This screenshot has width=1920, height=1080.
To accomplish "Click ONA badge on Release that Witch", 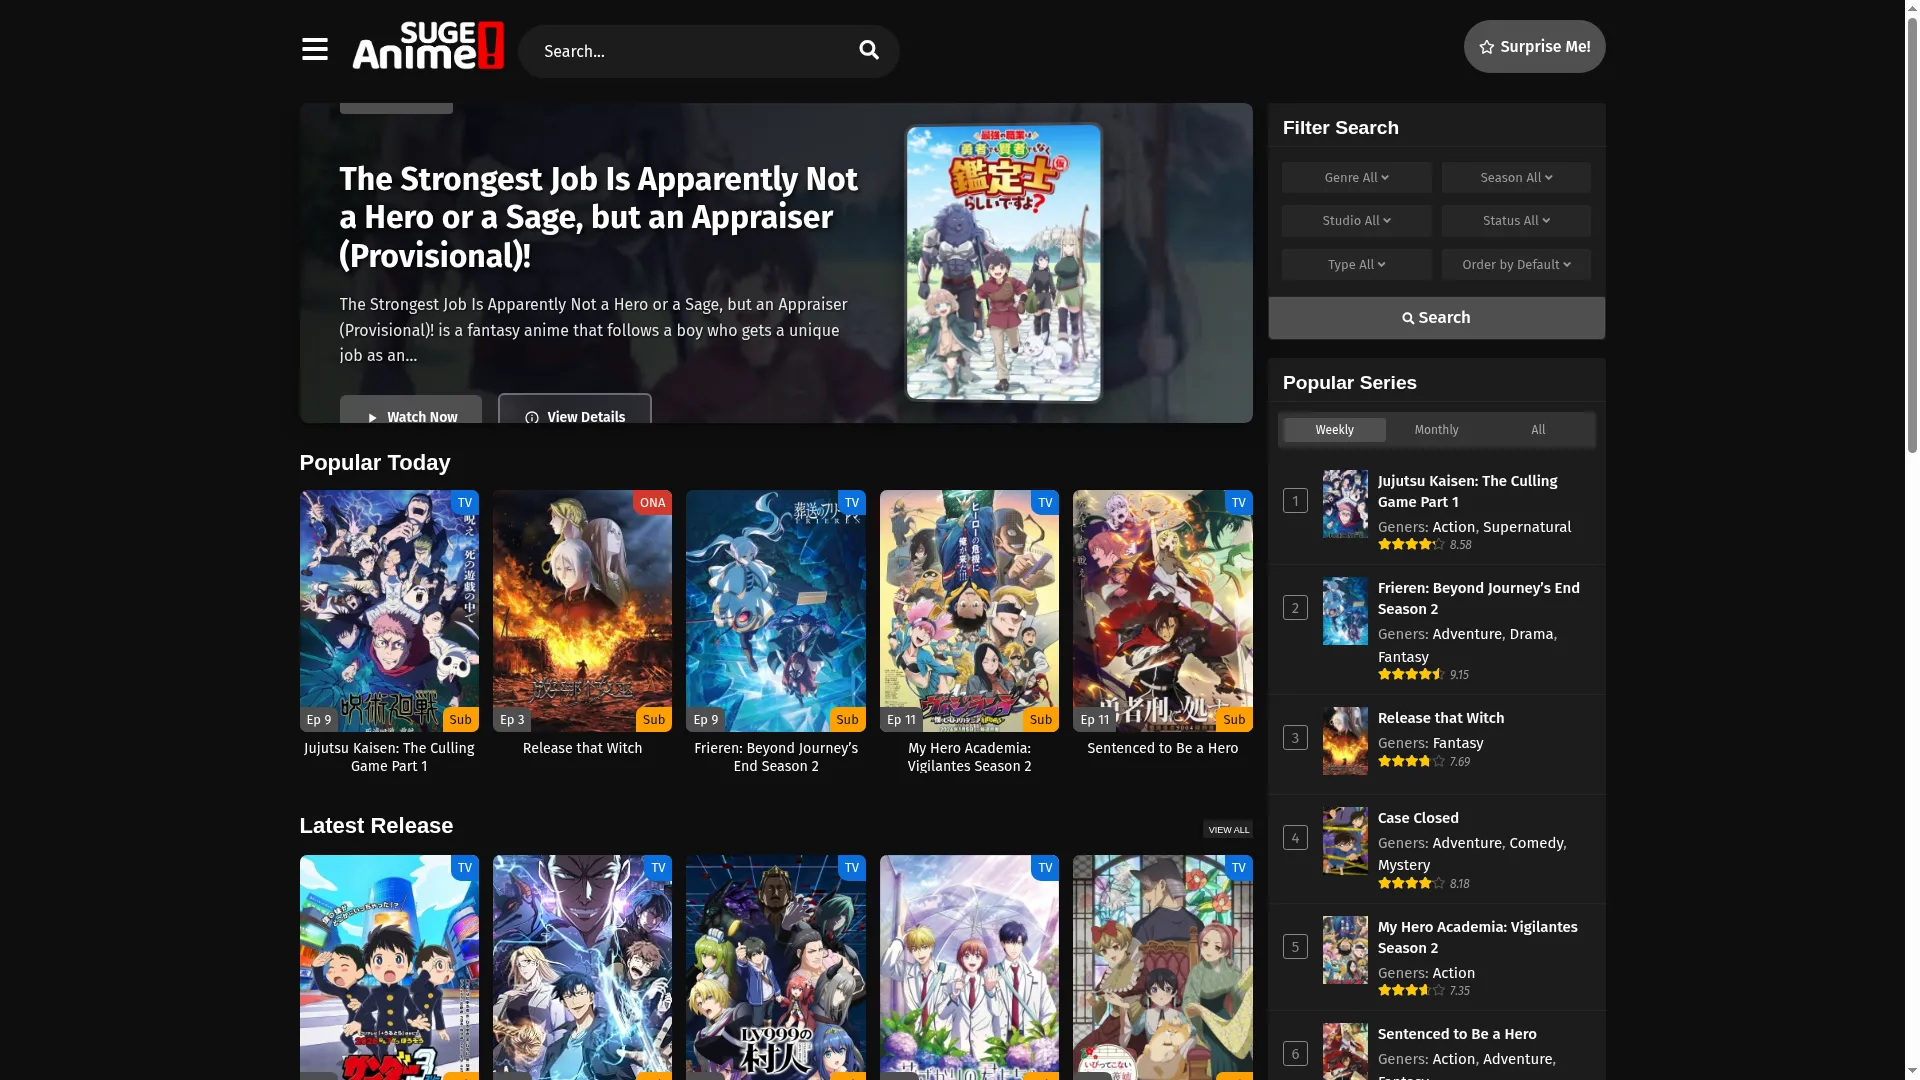I will (652, 502).
